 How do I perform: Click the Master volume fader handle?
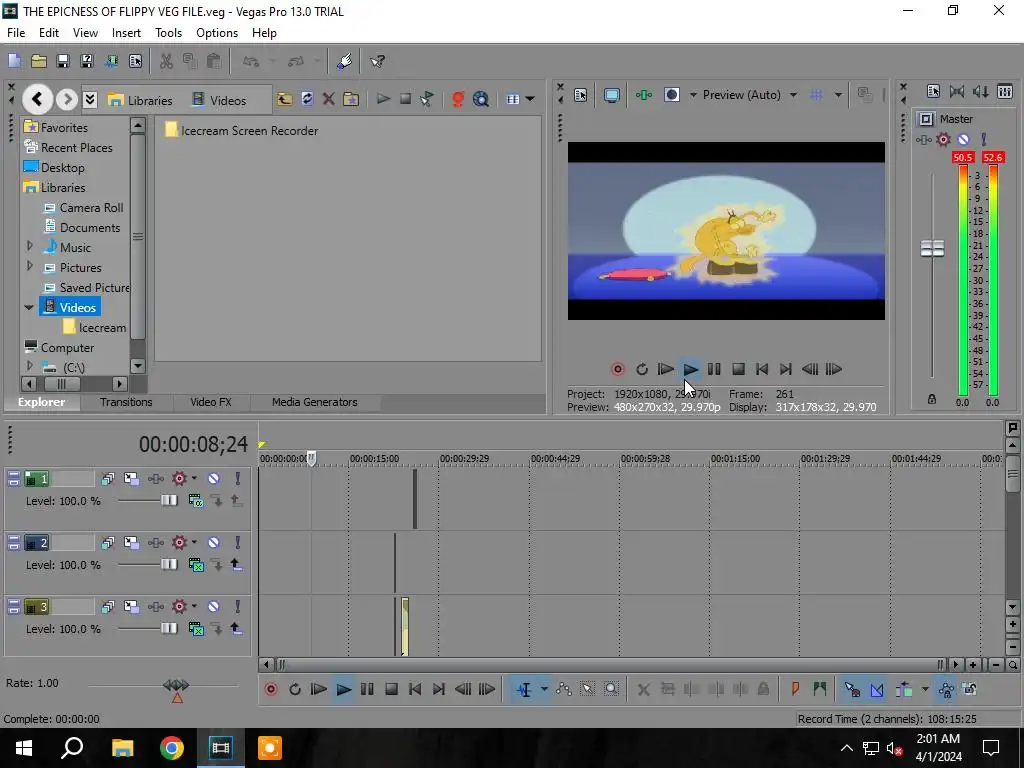(932, 249)
